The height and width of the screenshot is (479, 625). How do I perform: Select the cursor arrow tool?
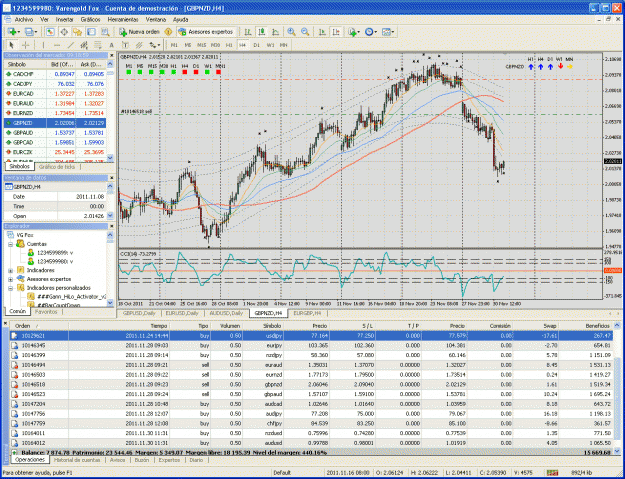point(12,45)
